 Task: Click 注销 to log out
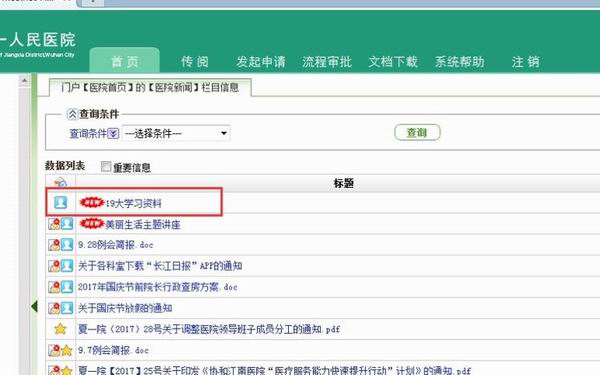click(525, 62)
